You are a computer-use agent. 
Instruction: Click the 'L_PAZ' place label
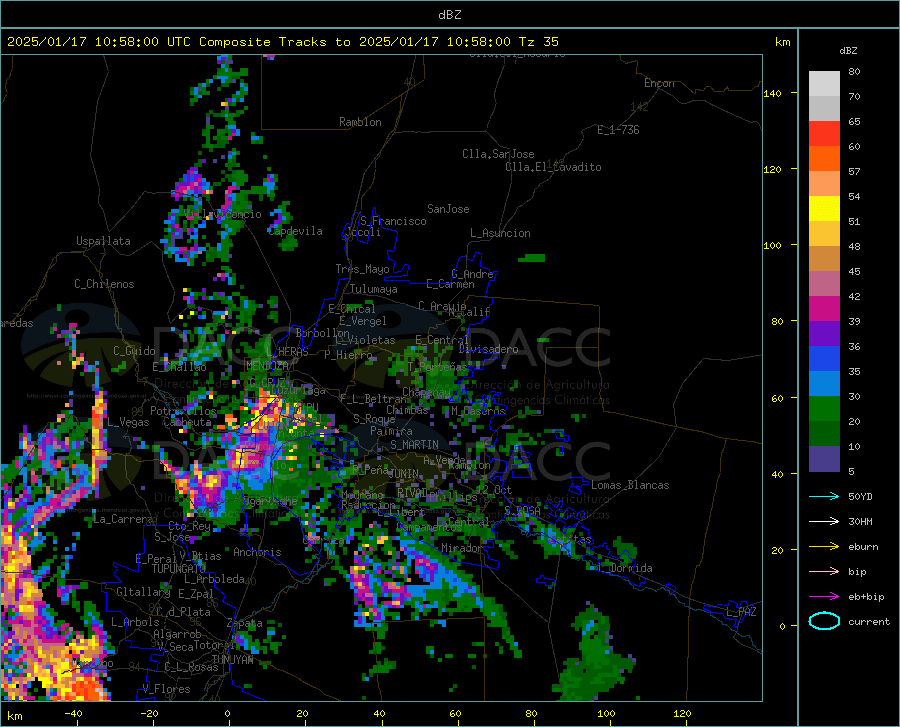point(741,612)
